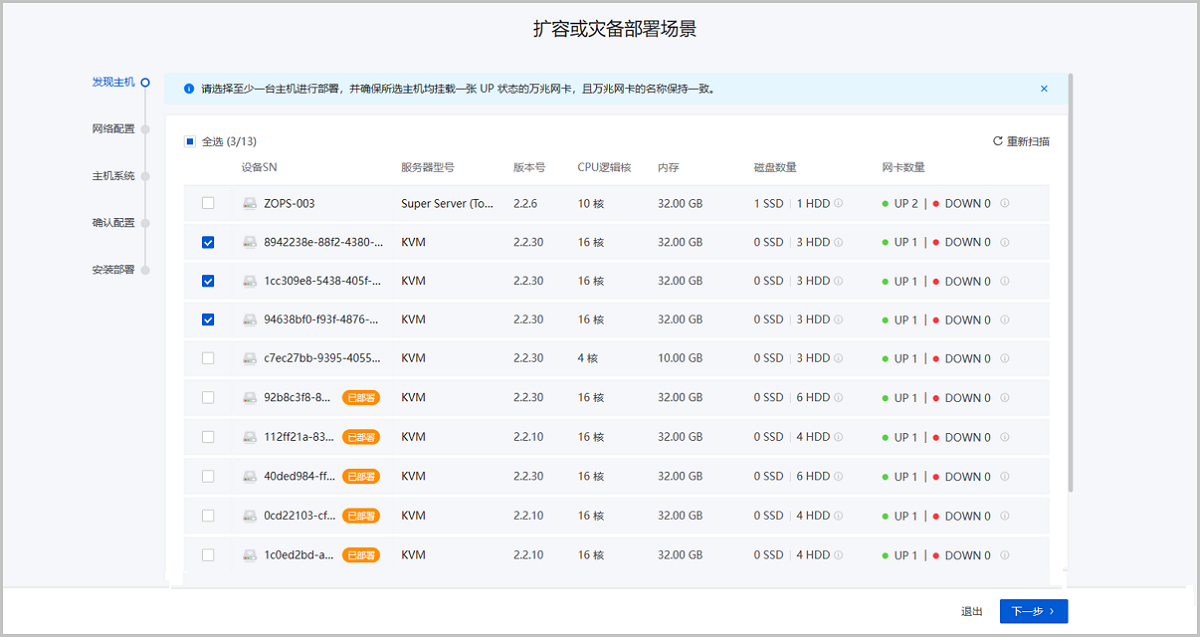The image size is (1200, 637).
Task: Click NIC info icon in ZOPS-003 row
Action: click(1004, 203)
